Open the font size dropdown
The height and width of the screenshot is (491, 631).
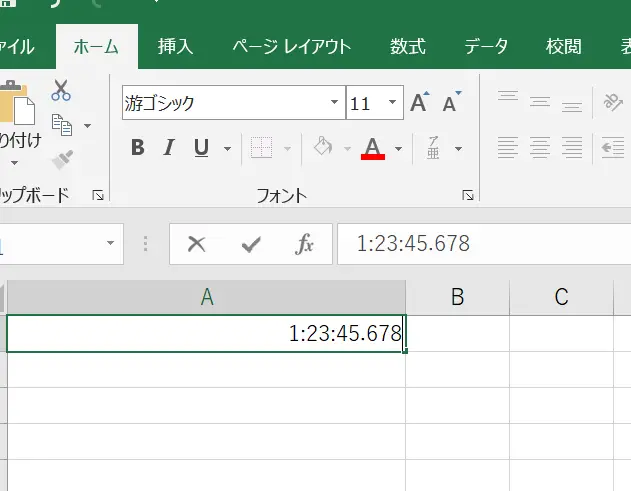pyautogui.click(x=392, y=103)
